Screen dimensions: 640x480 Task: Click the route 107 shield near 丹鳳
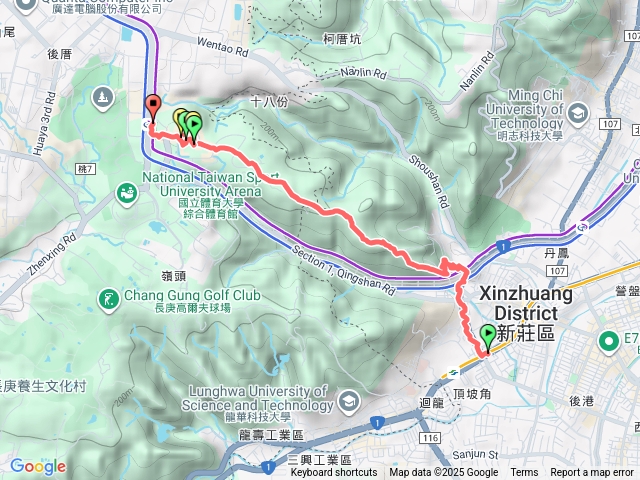[557, 271]
